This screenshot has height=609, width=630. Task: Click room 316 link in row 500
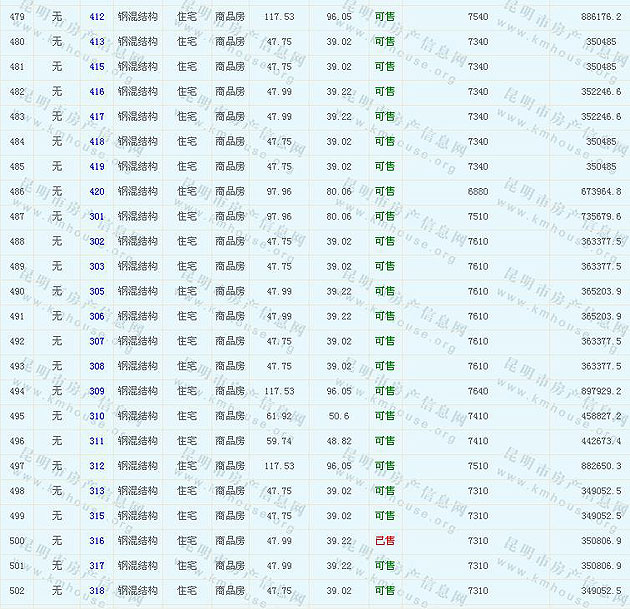click(x=96, y=541)
